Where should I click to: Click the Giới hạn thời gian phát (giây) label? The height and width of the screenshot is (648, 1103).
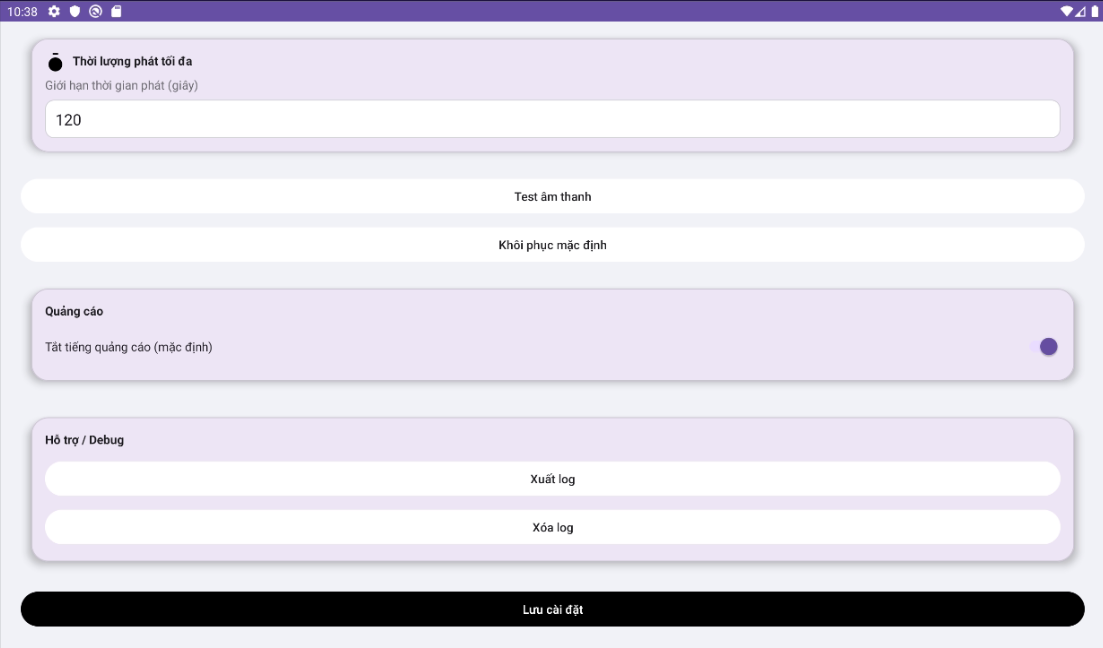click(x=122, y=86)
